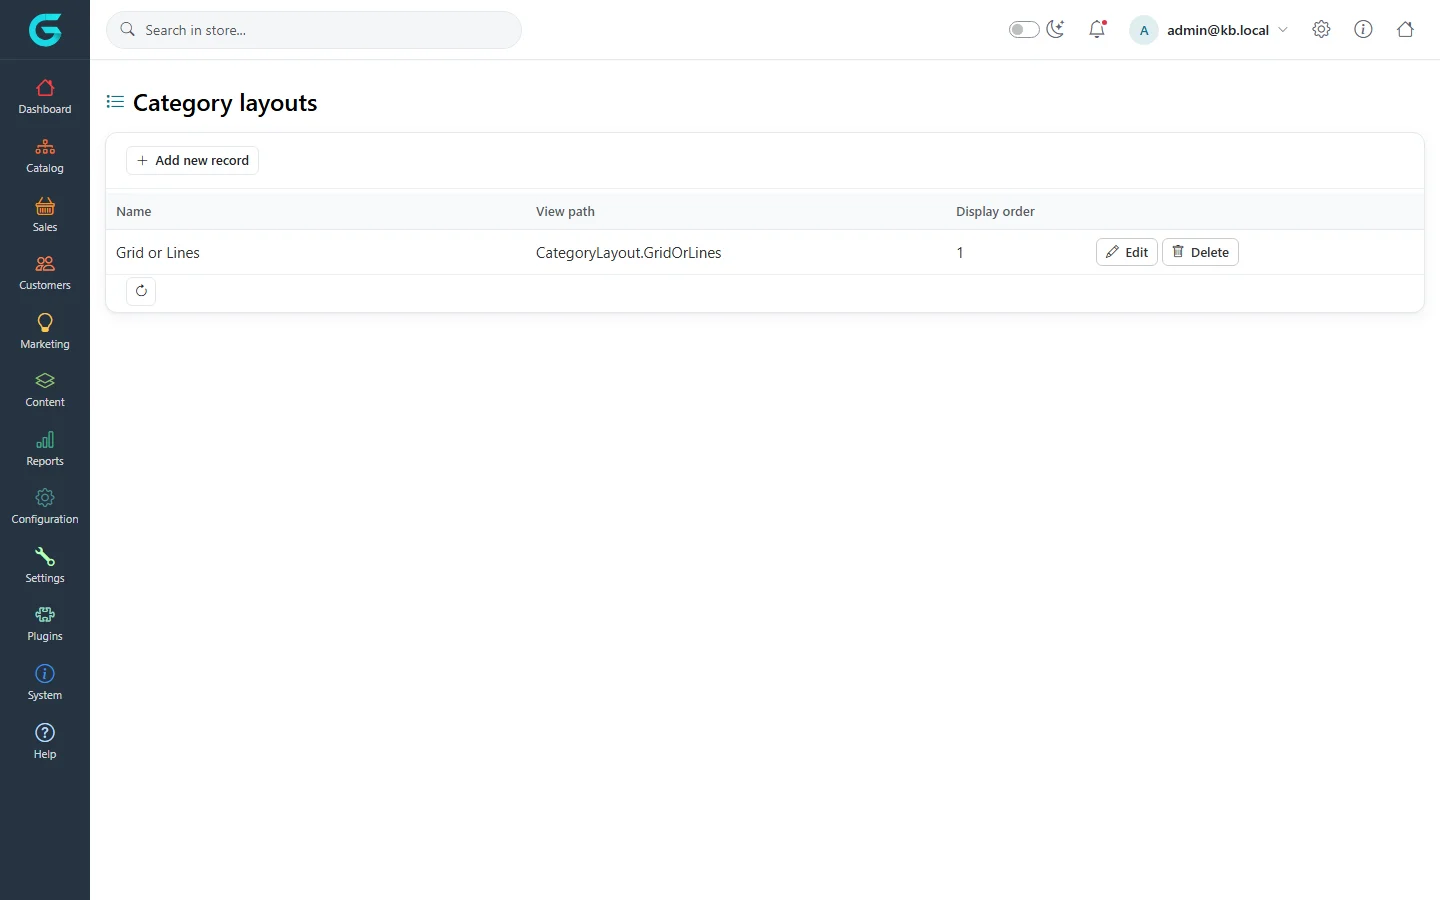The width and height of the screenshot is (1440, 900).
Task: Open the Configuration menu
Action: click(45, 507)
